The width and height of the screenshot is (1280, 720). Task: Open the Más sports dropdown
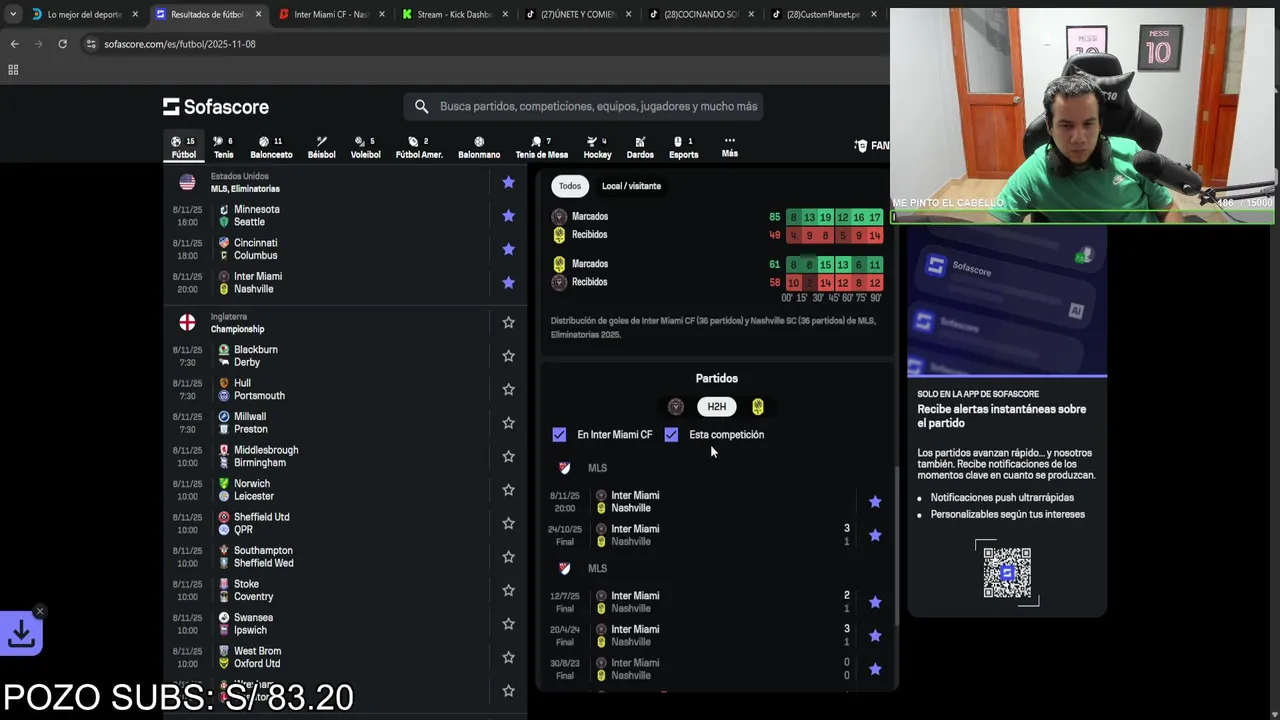point(730,147)
